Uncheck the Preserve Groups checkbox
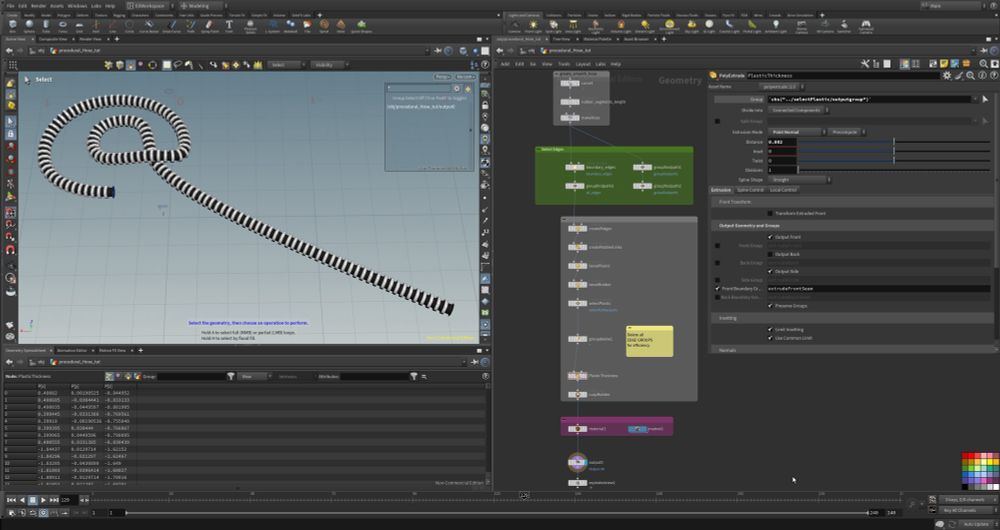 point(770,305)
